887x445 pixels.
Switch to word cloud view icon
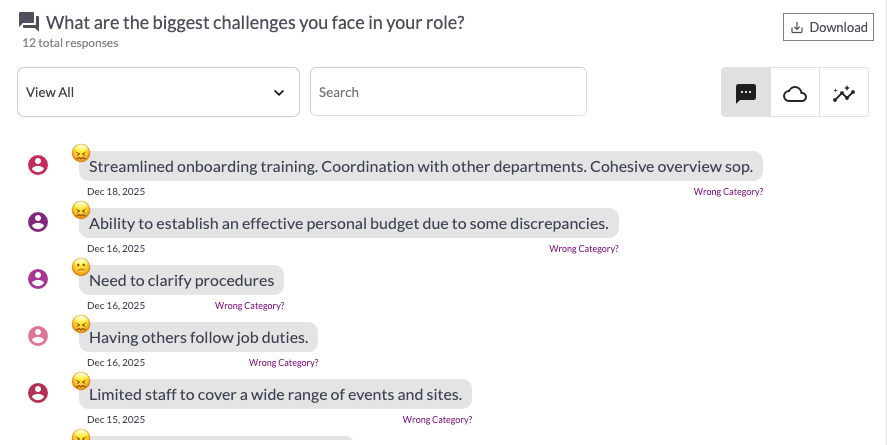795,93
